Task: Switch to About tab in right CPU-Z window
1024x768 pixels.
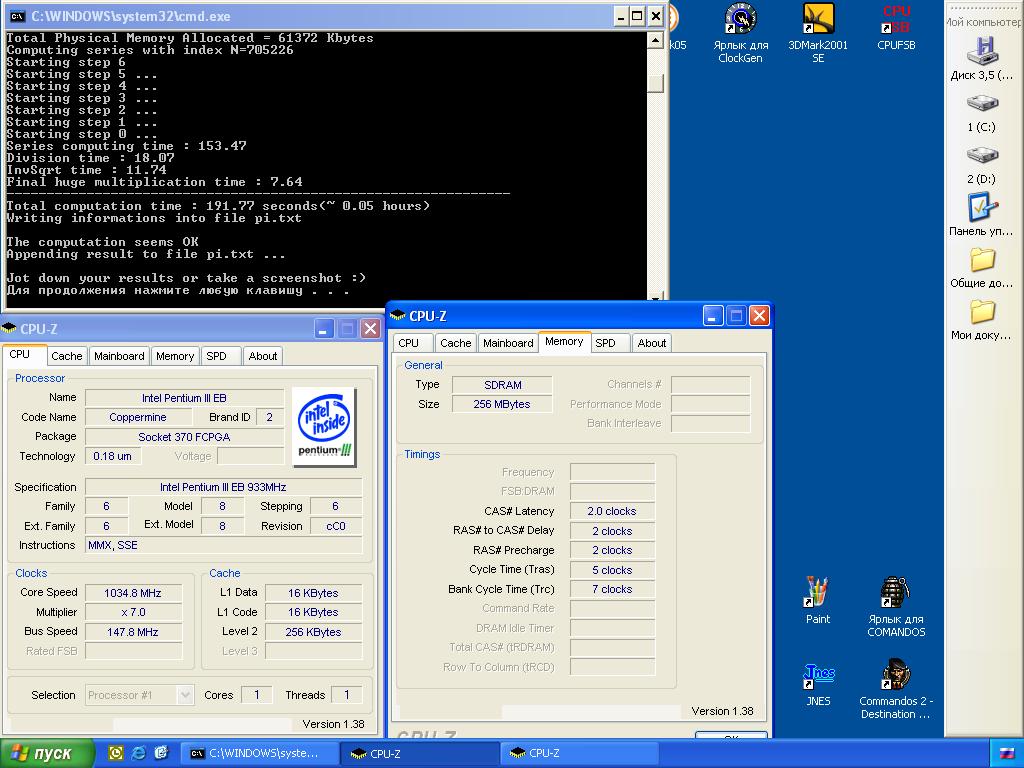Action: pos(652,343)
